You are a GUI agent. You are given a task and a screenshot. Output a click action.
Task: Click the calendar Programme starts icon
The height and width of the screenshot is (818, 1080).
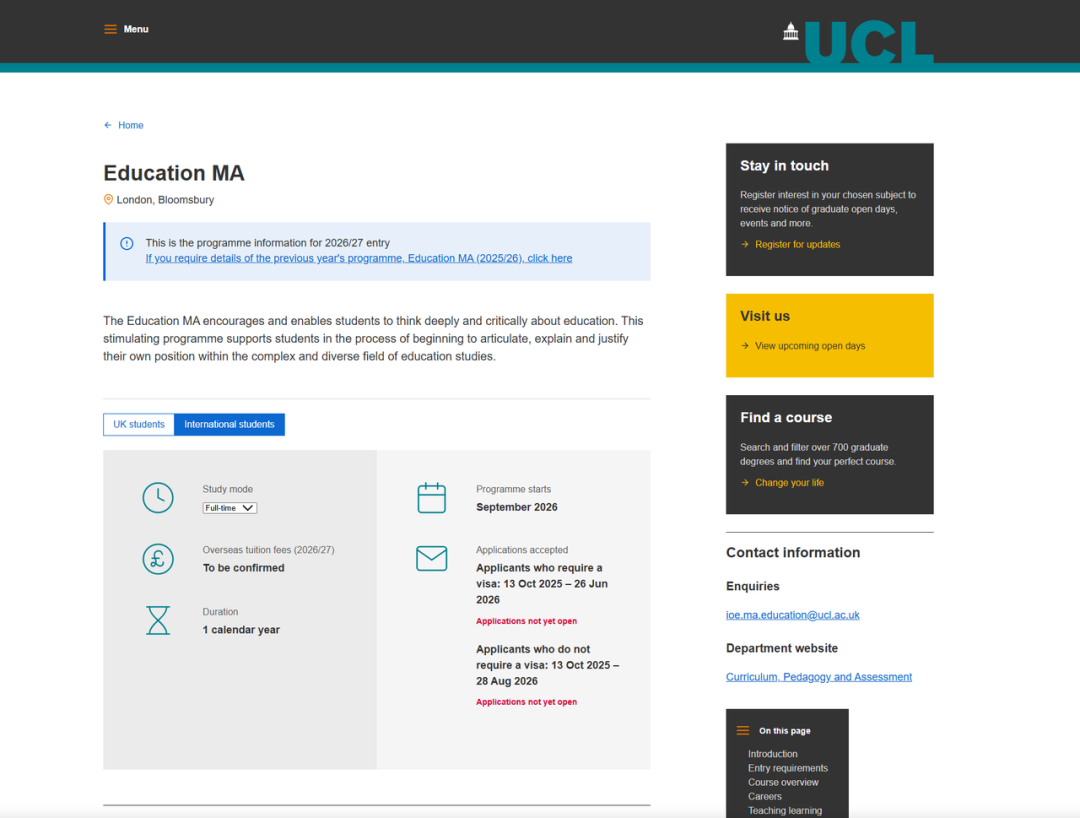point(431,498)
